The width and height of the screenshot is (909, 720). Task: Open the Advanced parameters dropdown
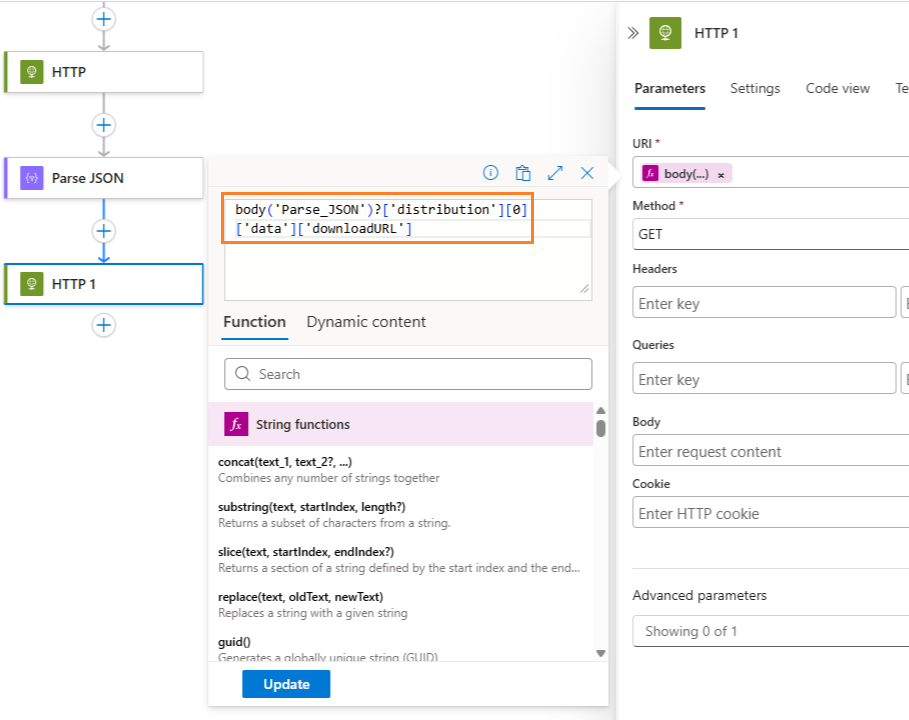[x=771, y=631]
